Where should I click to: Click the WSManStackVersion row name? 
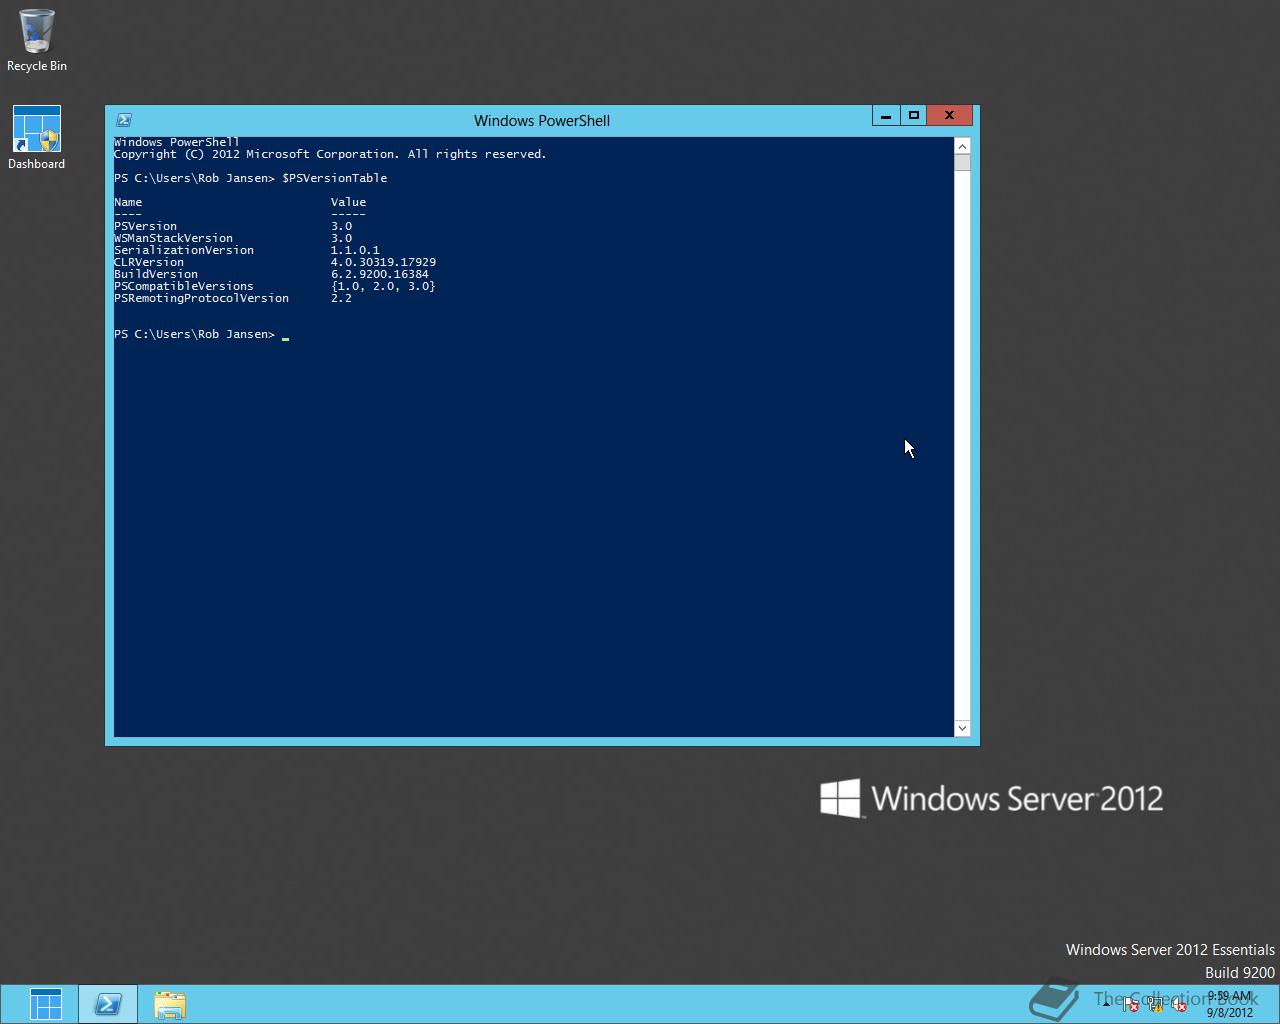click(174, 238)
